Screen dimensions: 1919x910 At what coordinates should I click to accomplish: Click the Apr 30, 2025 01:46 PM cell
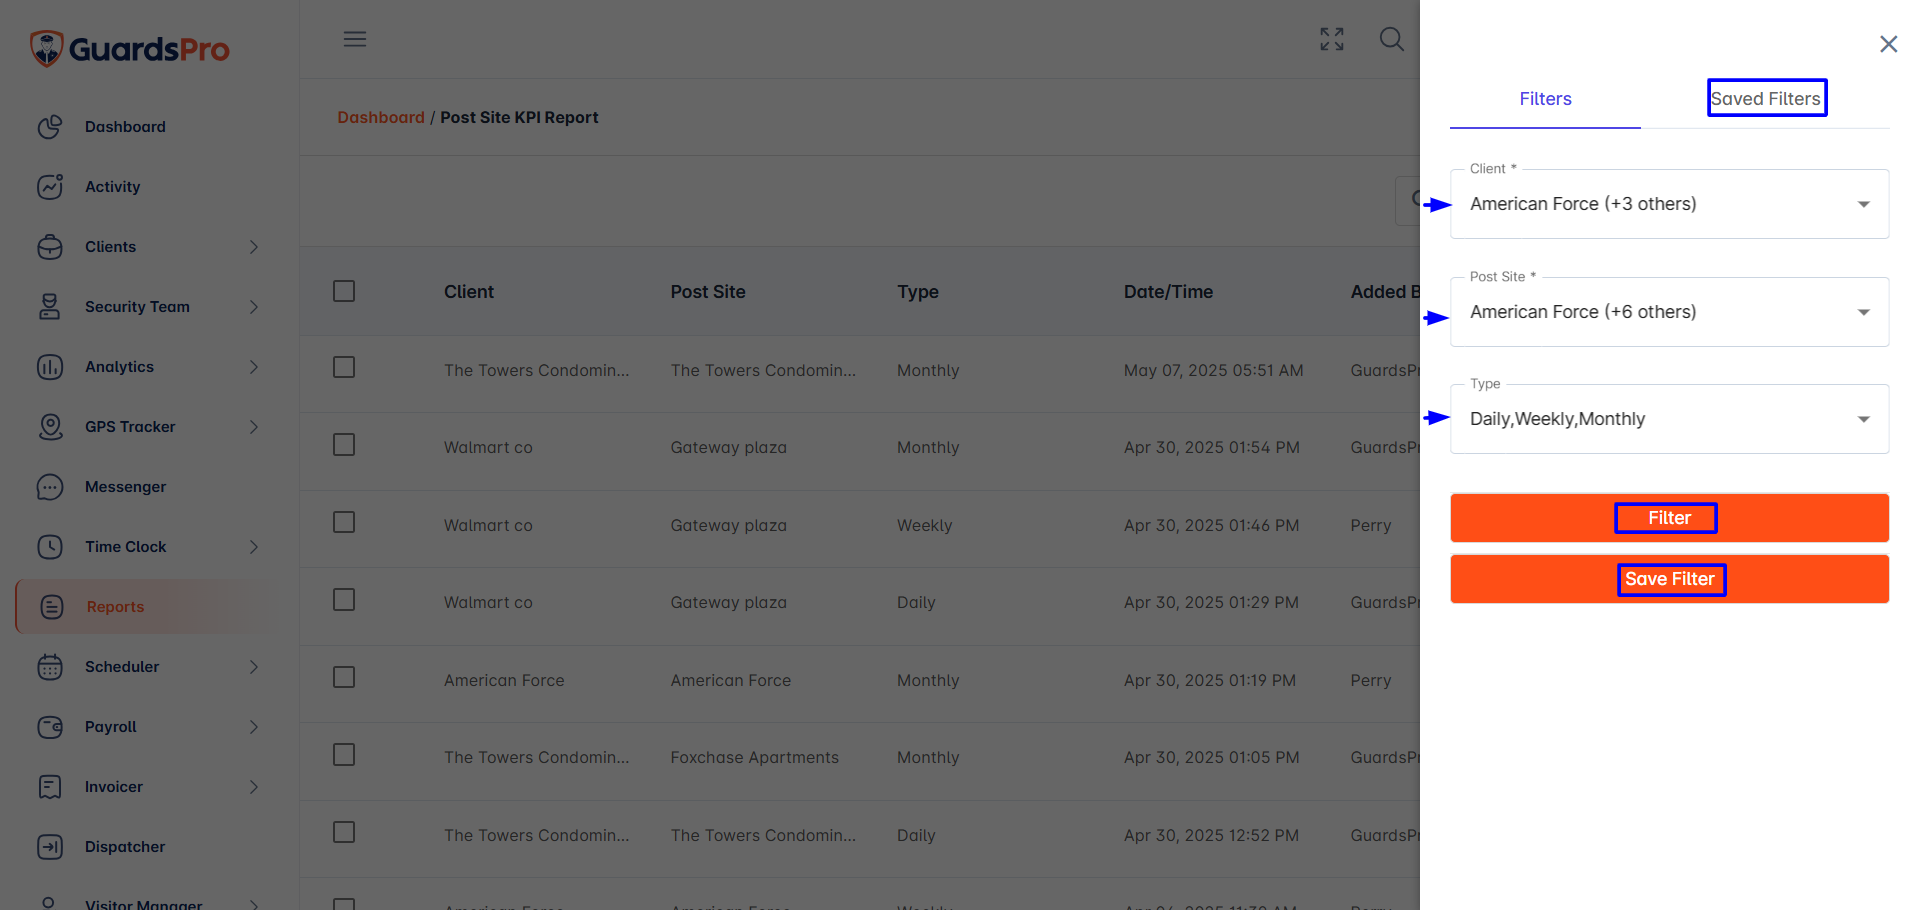click(x=1211, y=525)
